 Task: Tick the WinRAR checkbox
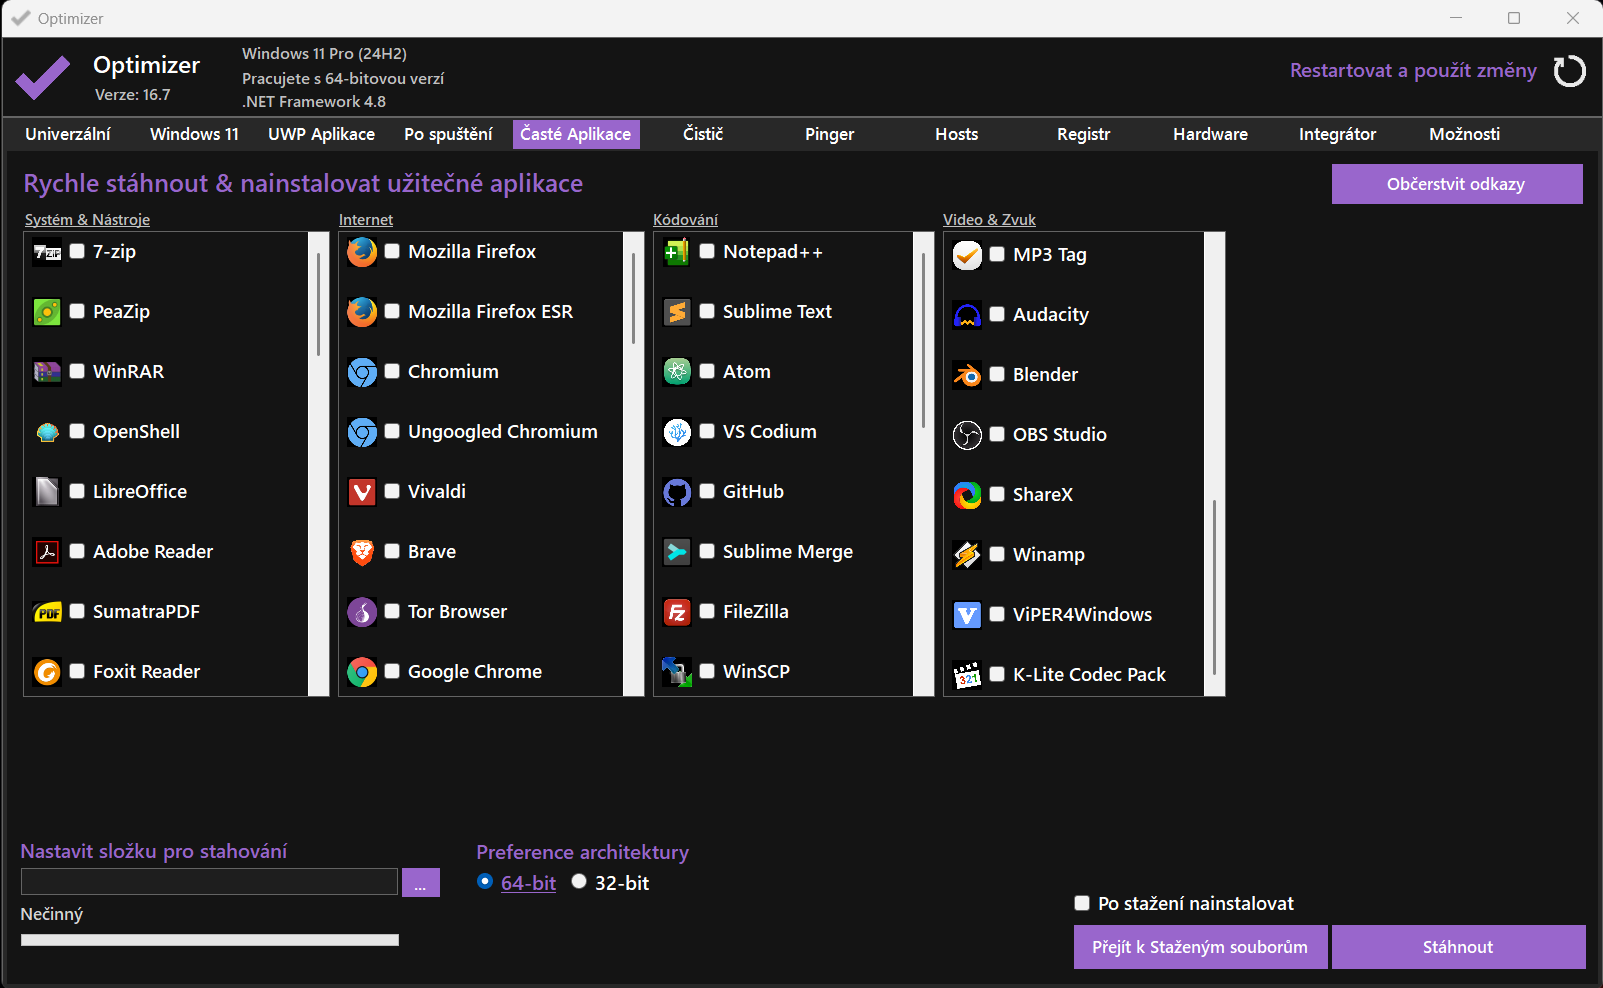click(77, 371)
